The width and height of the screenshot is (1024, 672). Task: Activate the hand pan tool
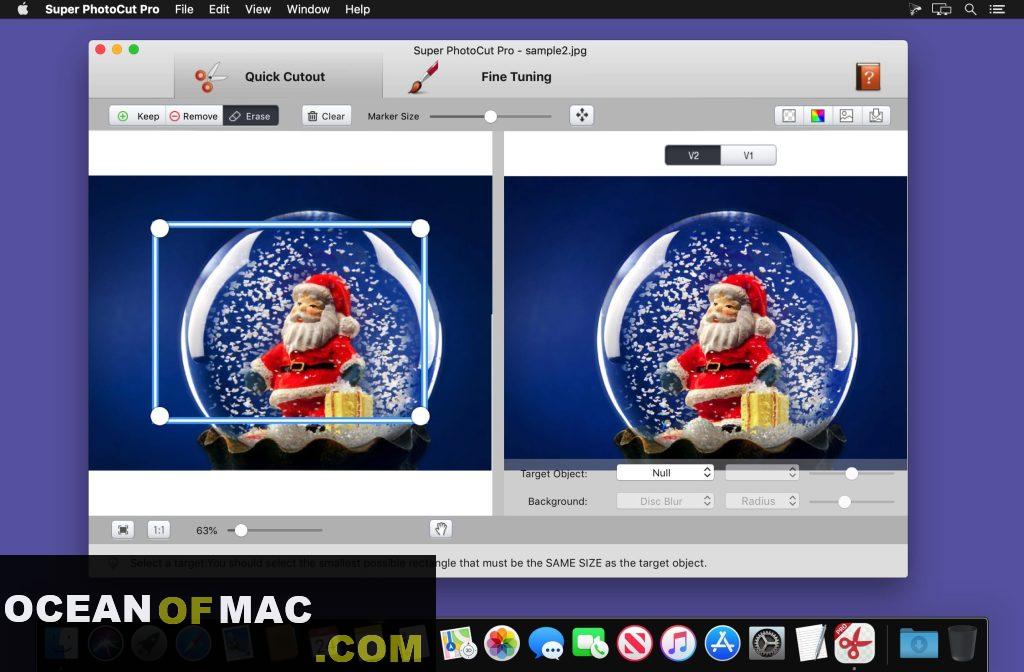point(441,529)
